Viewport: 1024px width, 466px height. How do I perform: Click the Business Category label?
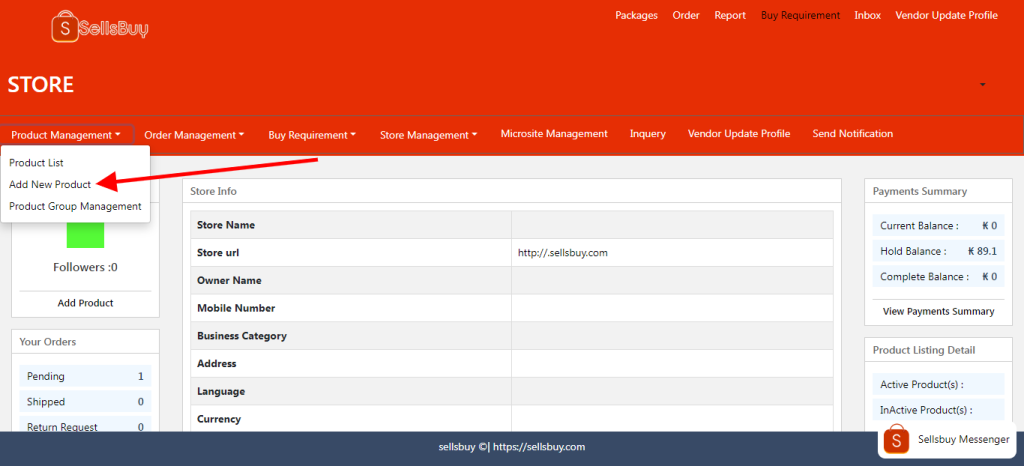242,336
